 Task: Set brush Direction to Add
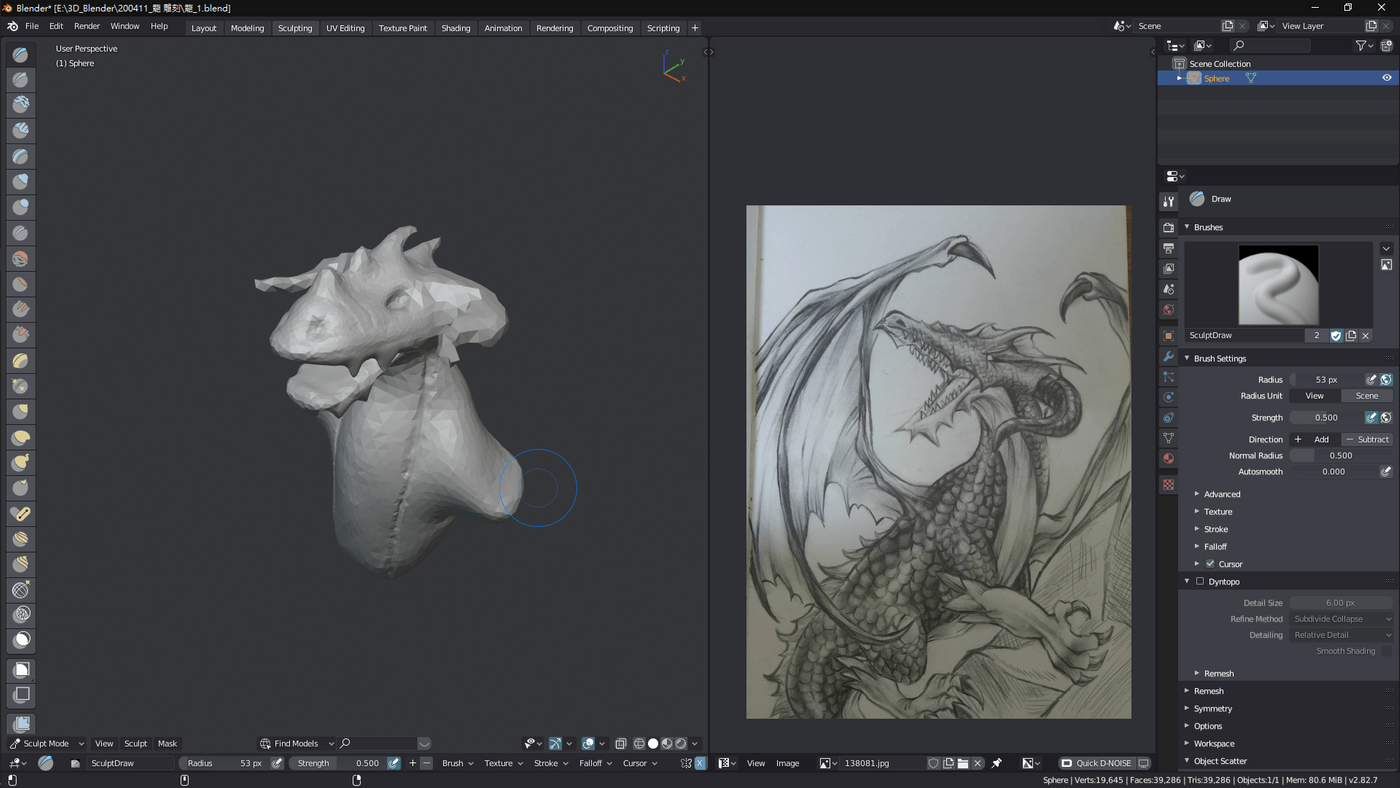click(x=1314, y=439)
